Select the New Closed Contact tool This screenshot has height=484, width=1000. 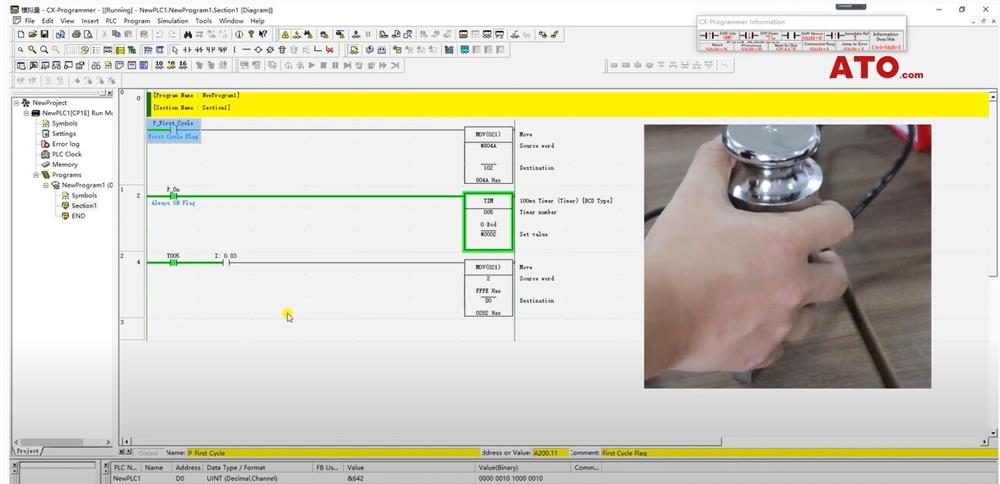click(x=199, y=50)
